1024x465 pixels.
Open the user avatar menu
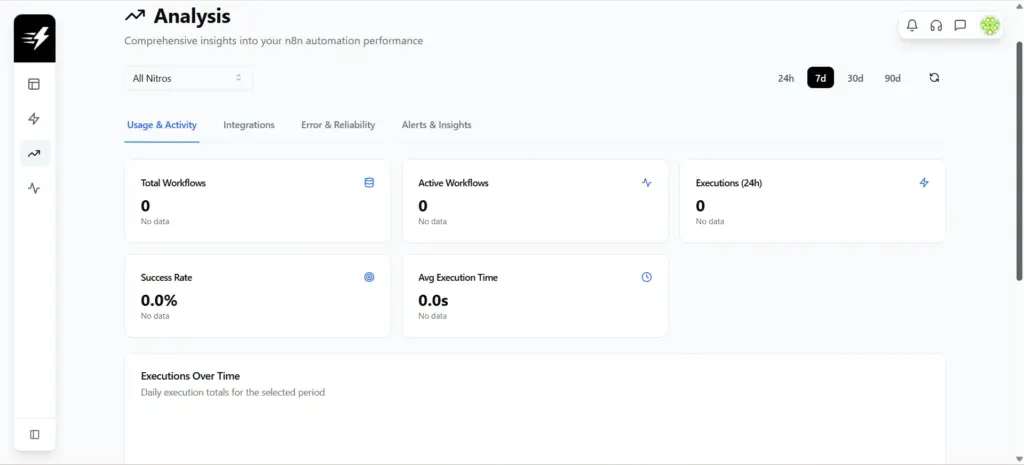989,25
